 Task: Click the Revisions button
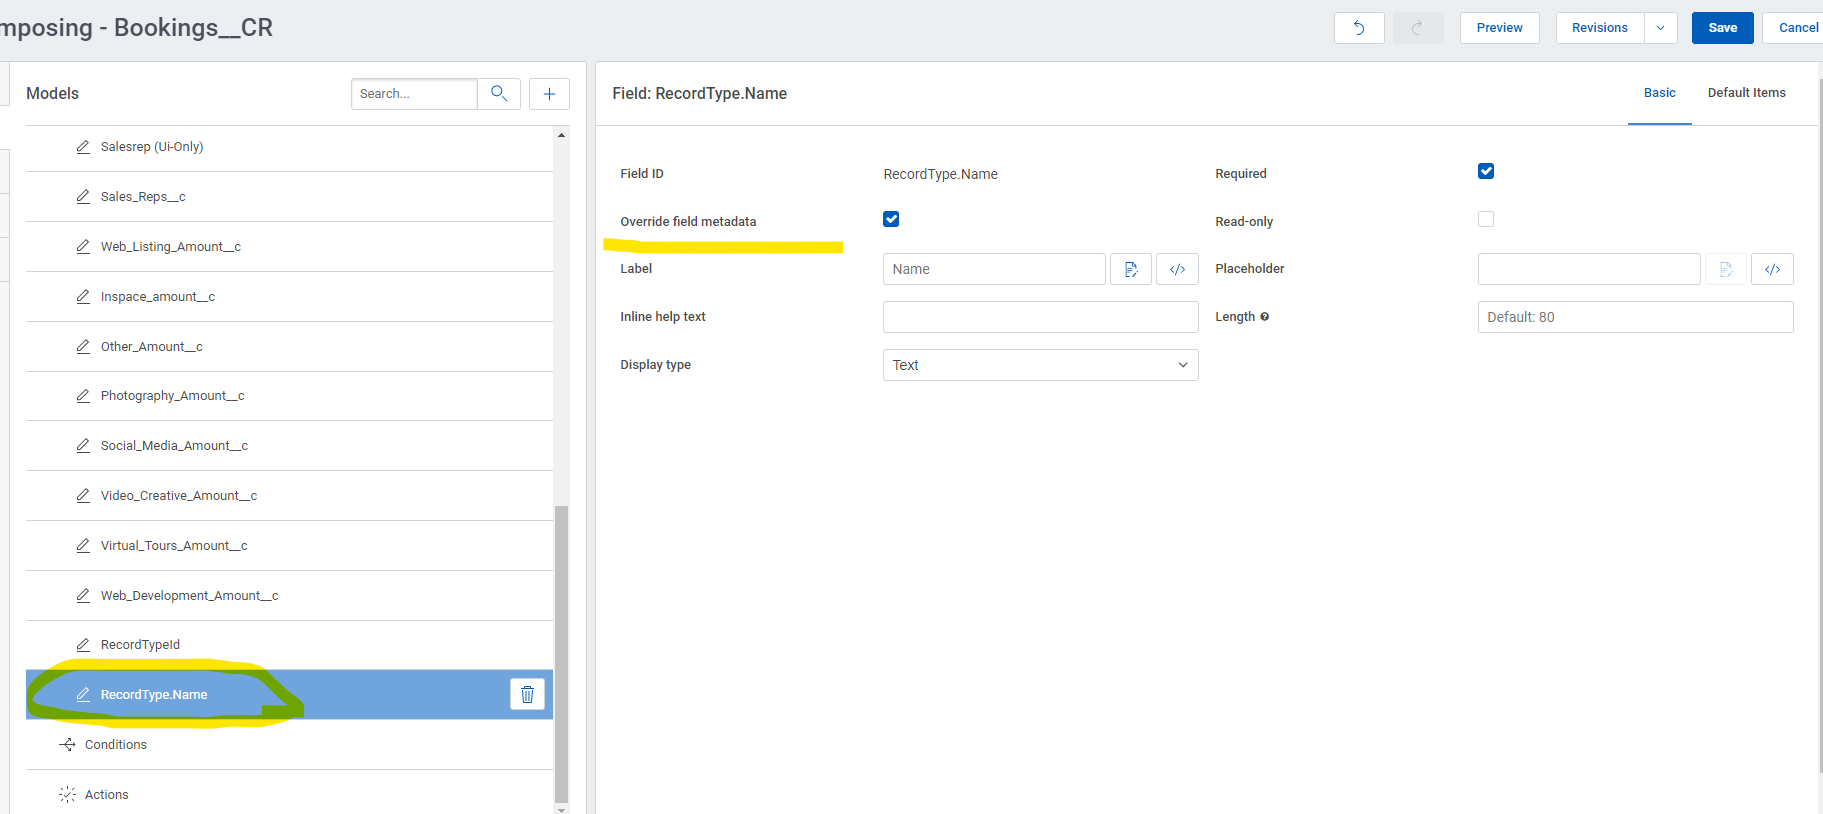pos(1600,28)
